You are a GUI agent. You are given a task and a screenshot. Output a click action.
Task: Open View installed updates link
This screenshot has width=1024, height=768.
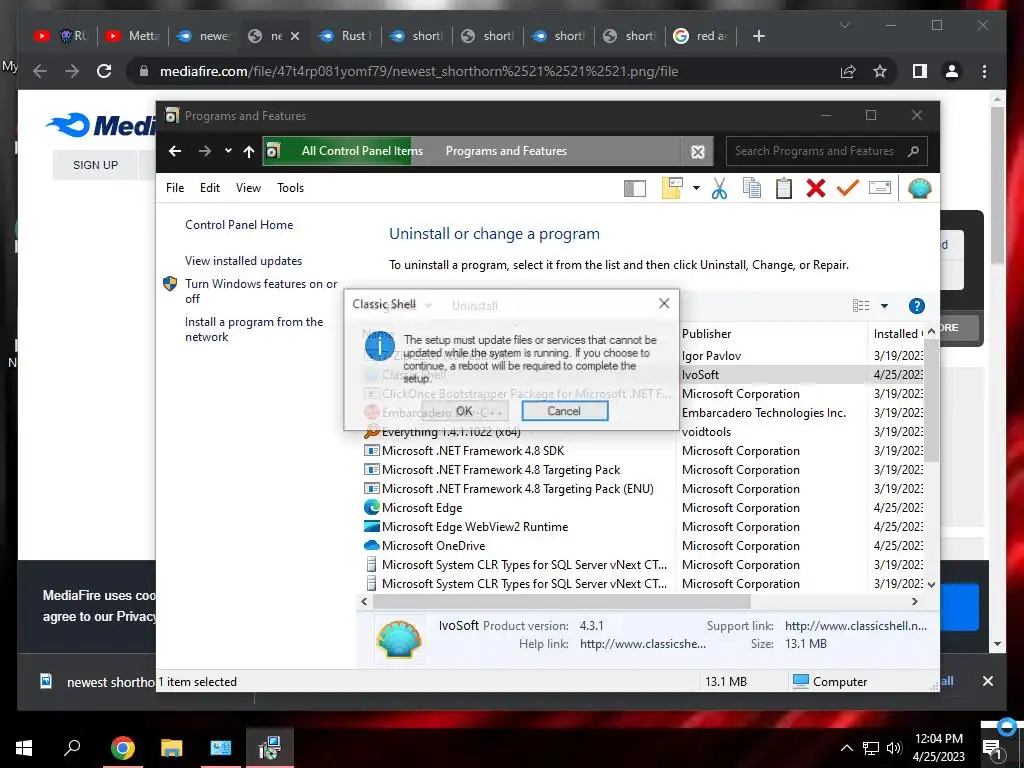click(x=244, y=261)
